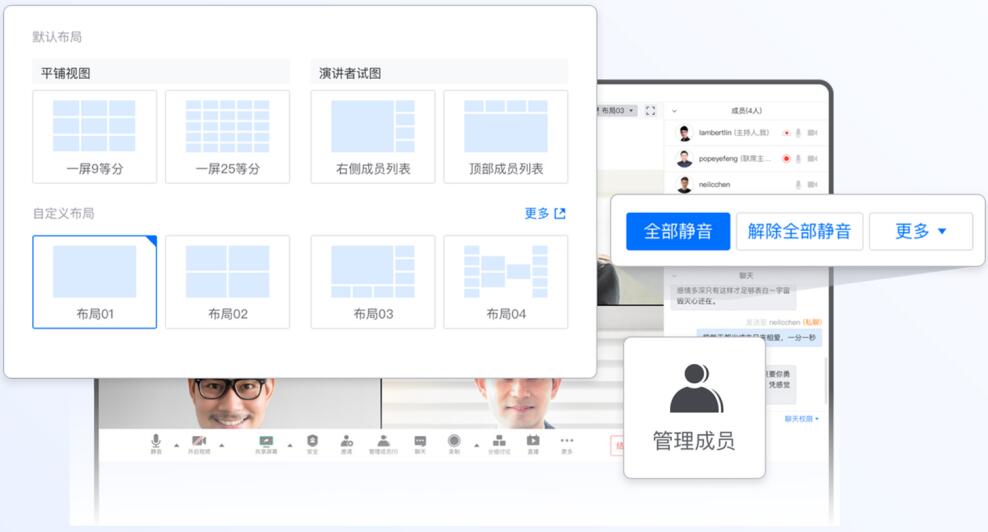Toggle neilcchen's microphone in member list
Screen dimensions: 988x532
coord(798,185)
